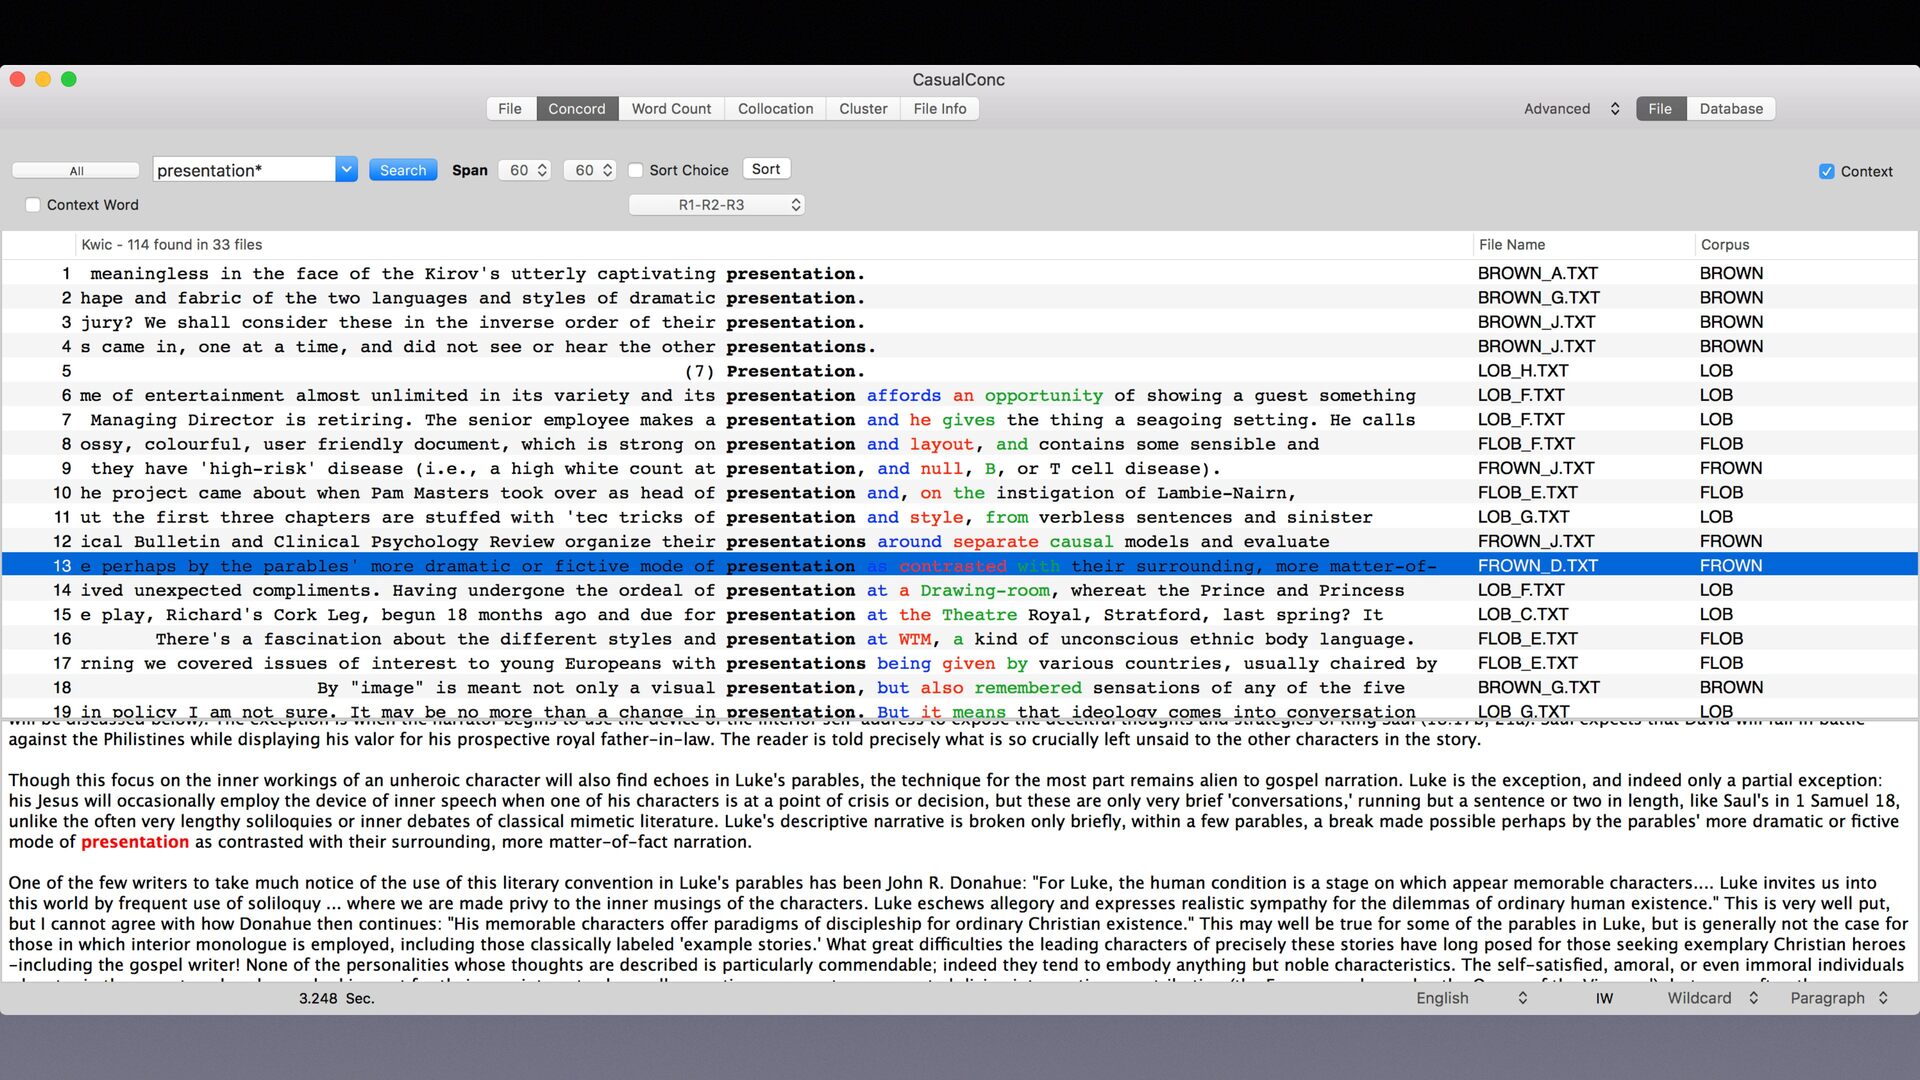
Task: Click the left Span stepper arrows
Action: 542,170
